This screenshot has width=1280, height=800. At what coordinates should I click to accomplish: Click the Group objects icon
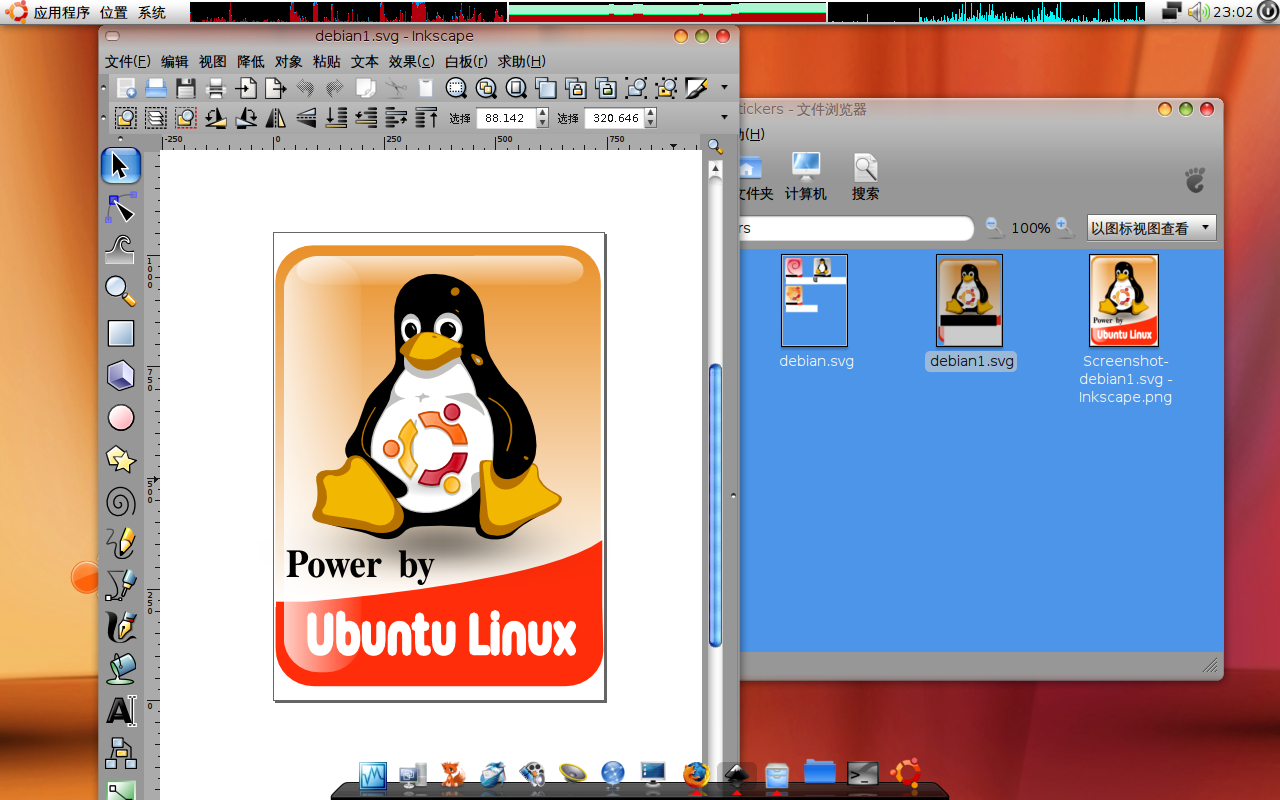[x=636, y=88]
